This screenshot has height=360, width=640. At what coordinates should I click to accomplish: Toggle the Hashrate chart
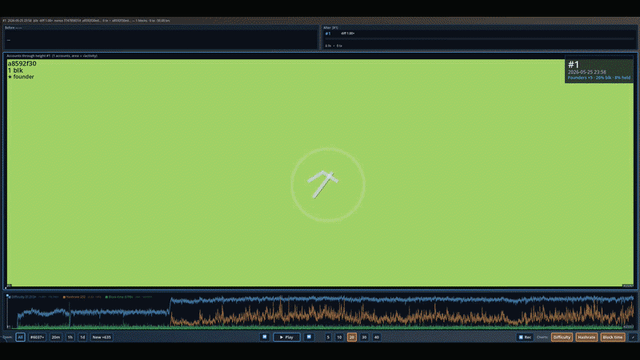tap(587, 337)
